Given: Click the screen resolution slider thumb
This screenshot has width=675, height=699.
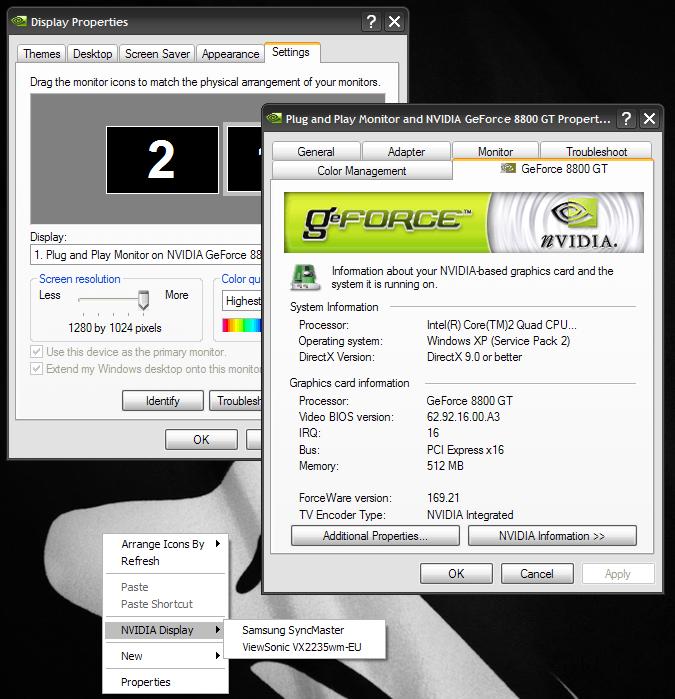Looking at the screenshot, I should 143,299.
